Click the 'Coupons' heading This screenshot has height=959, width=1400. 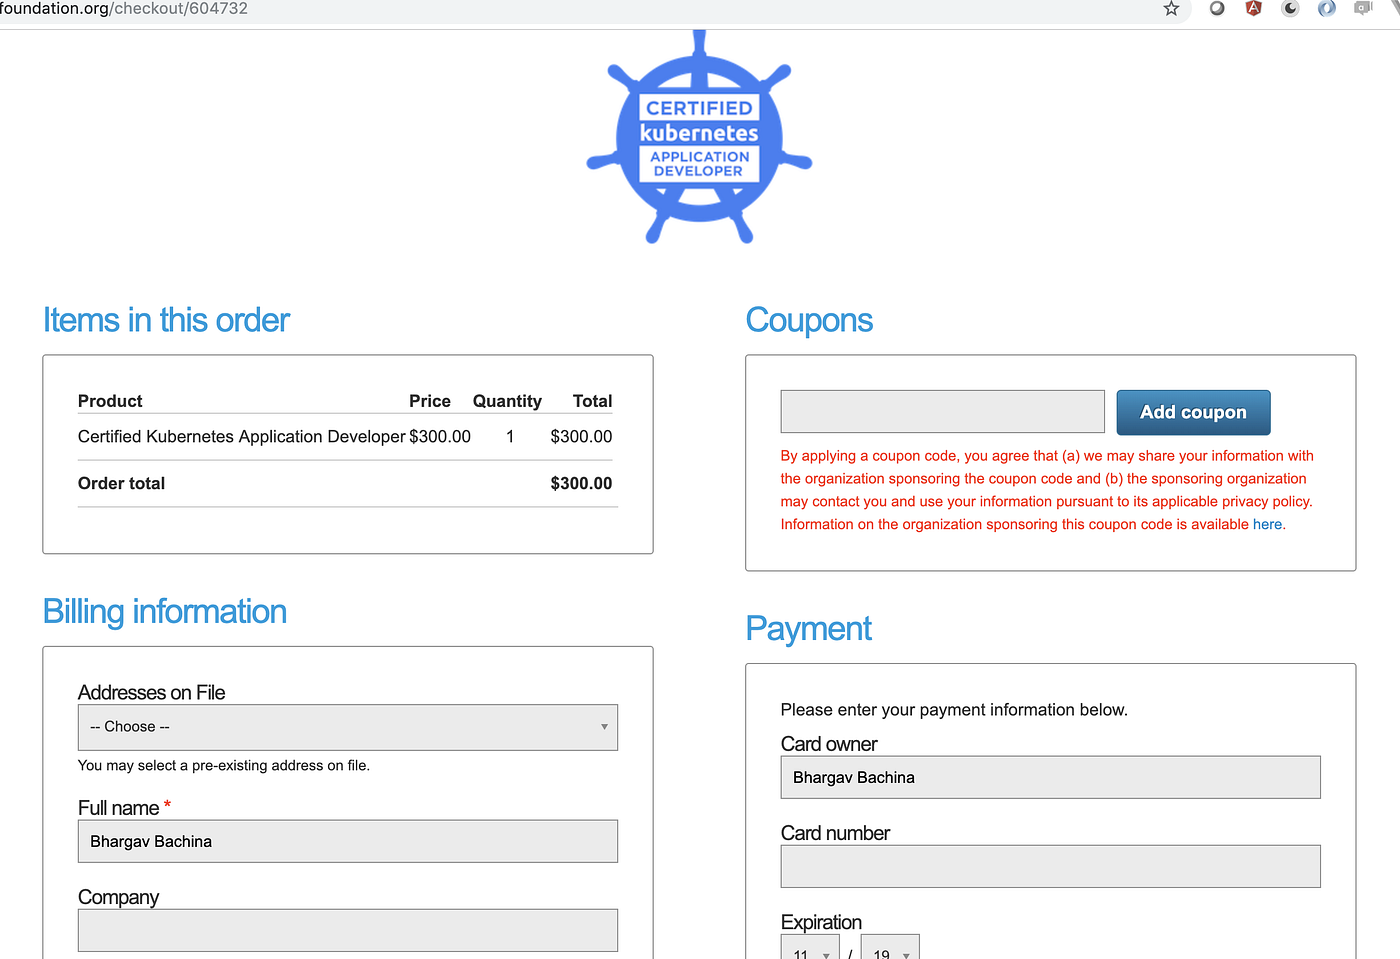pyautogui.click(x=809, y=320)
